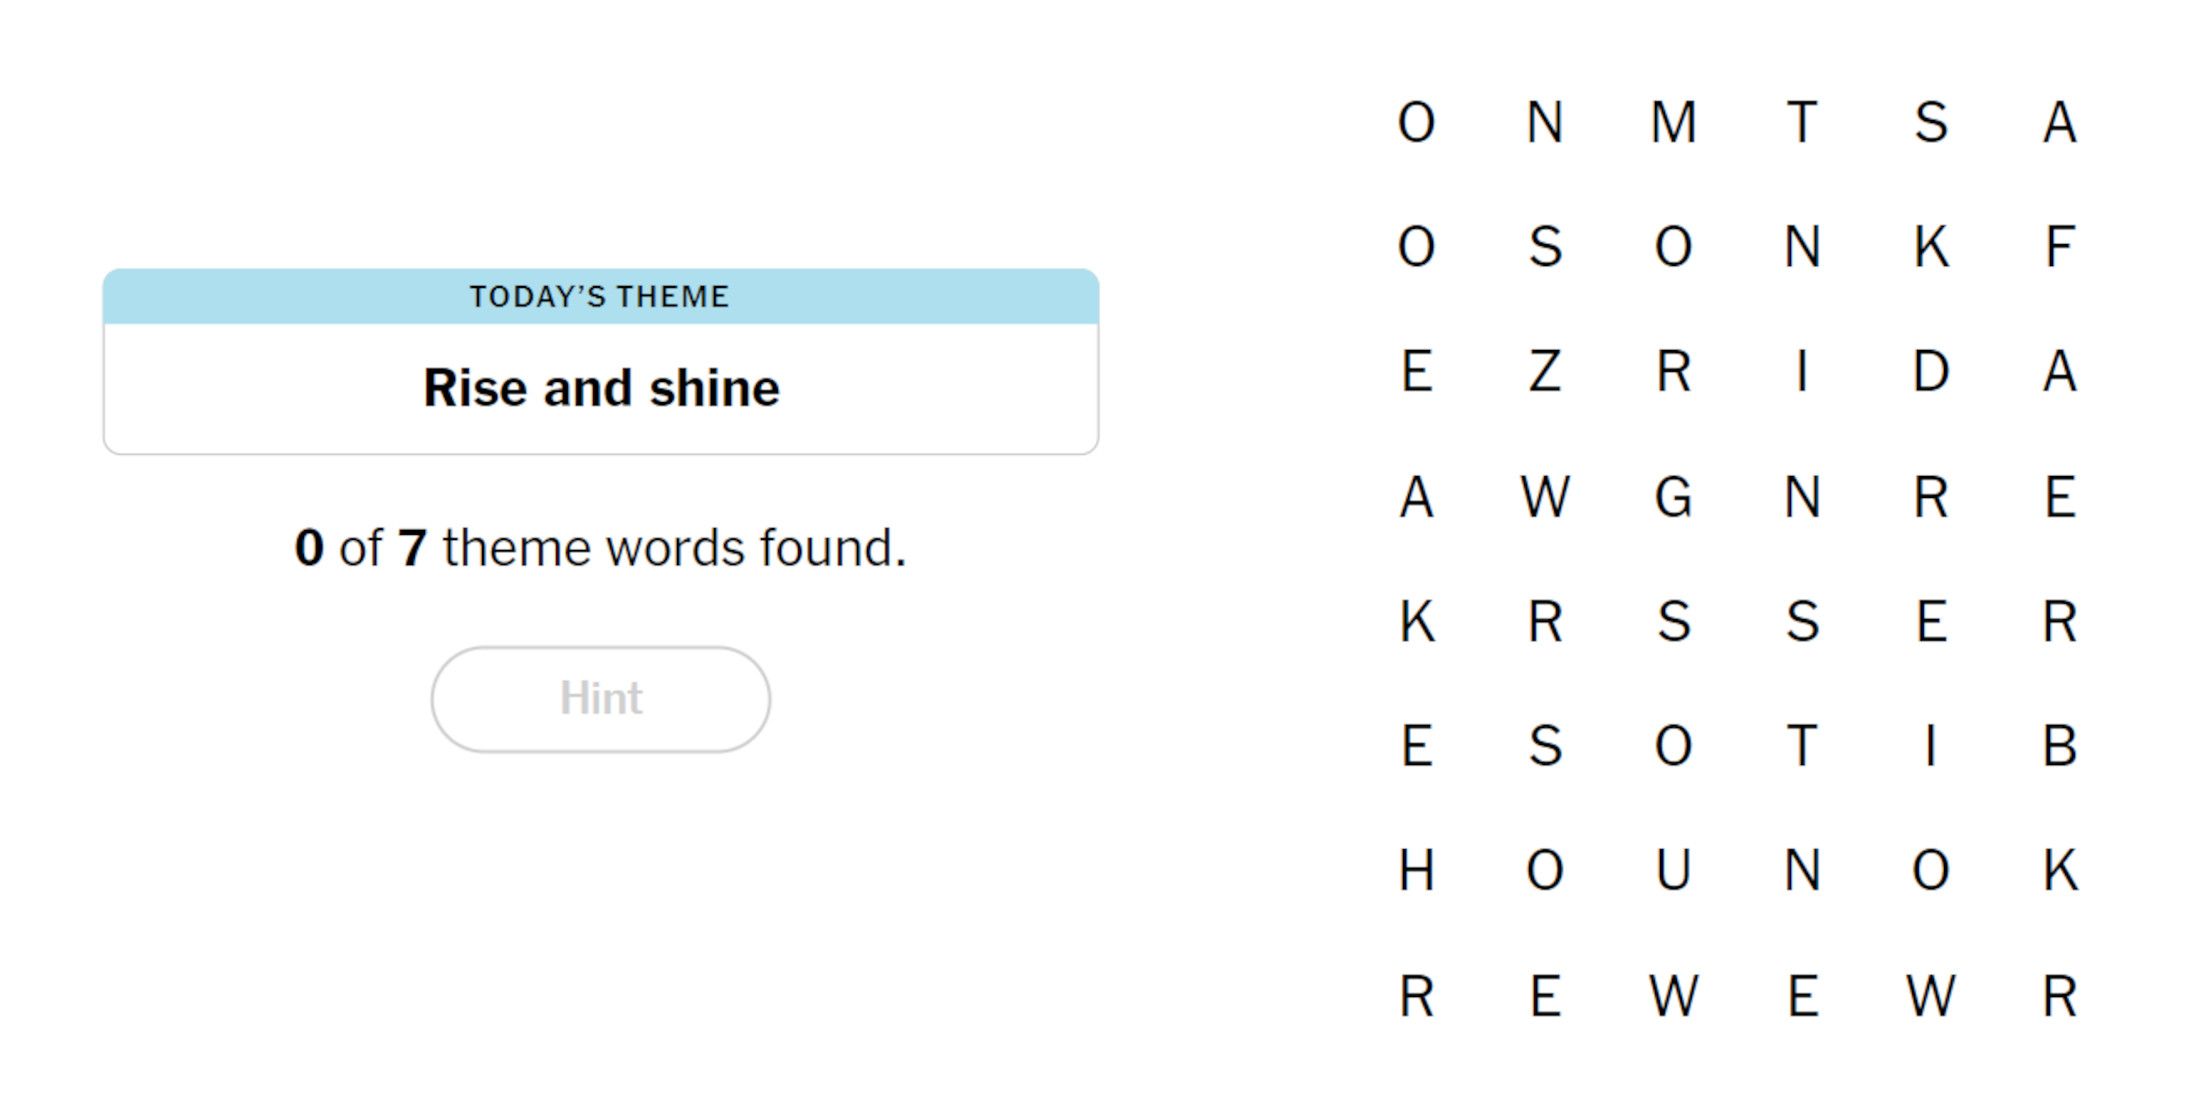Select the letter M in the grid

click(1673, 123)
